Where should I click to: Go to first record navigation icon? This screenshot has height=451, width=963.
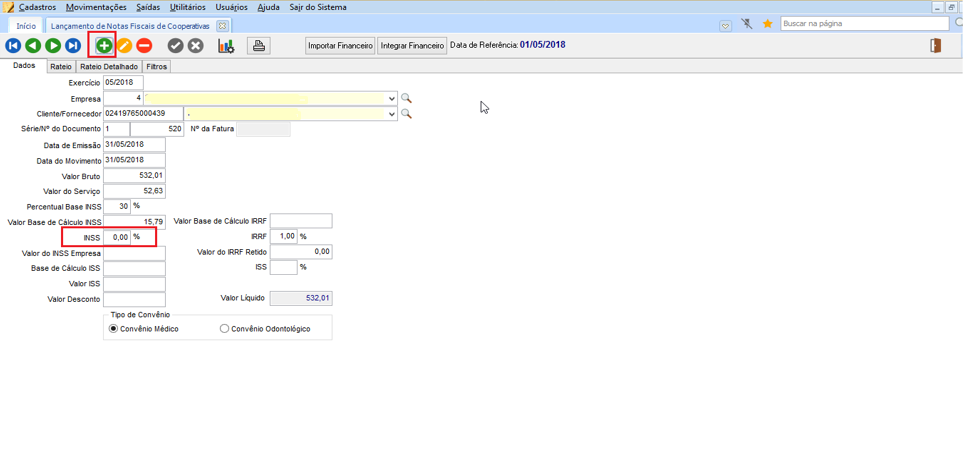pyautogui.click(x=13, y=45)
